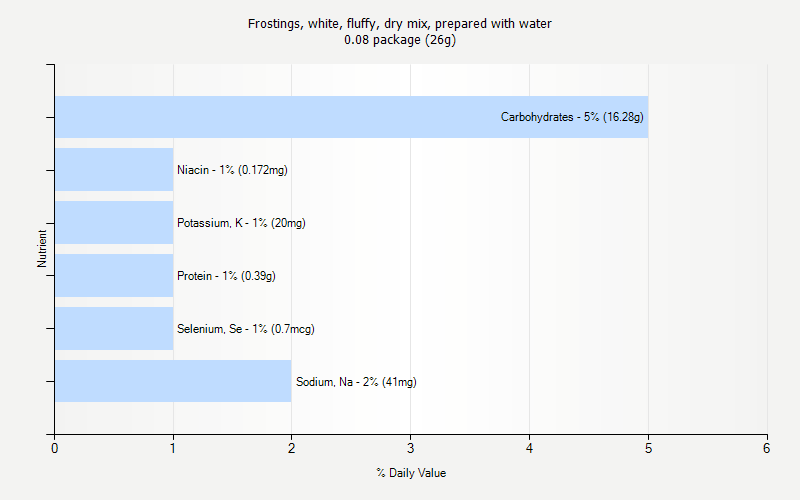Viewport: 800px width, 500px height.
Task: Select the x-axis tick label 5
Action: pos(648,449)
